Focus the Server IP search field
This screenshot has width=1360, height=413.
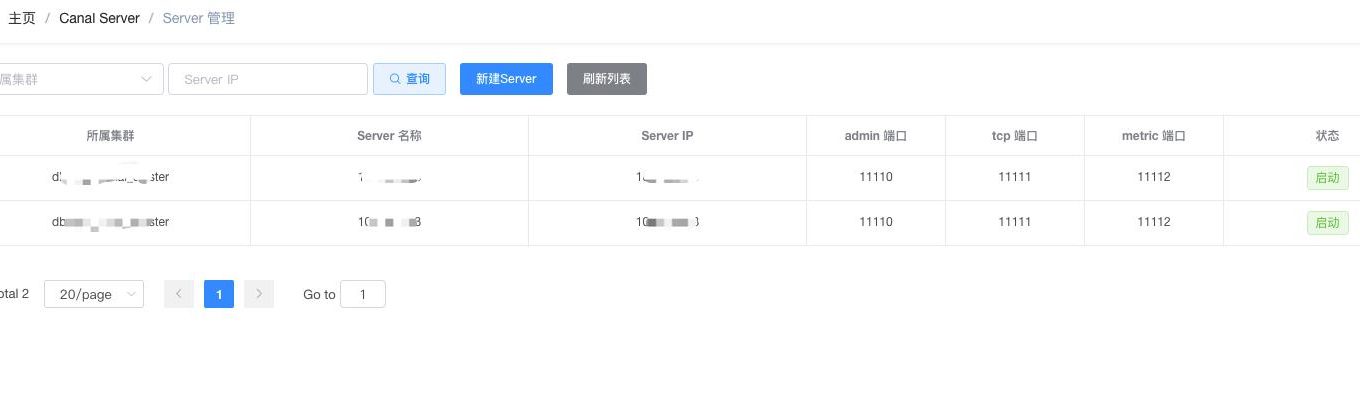[268, 79]
